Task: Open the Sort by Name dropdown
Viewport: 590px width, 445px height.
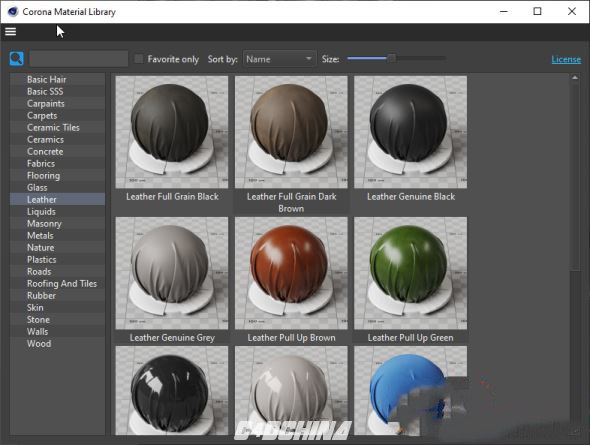Action: click(279, 59)
